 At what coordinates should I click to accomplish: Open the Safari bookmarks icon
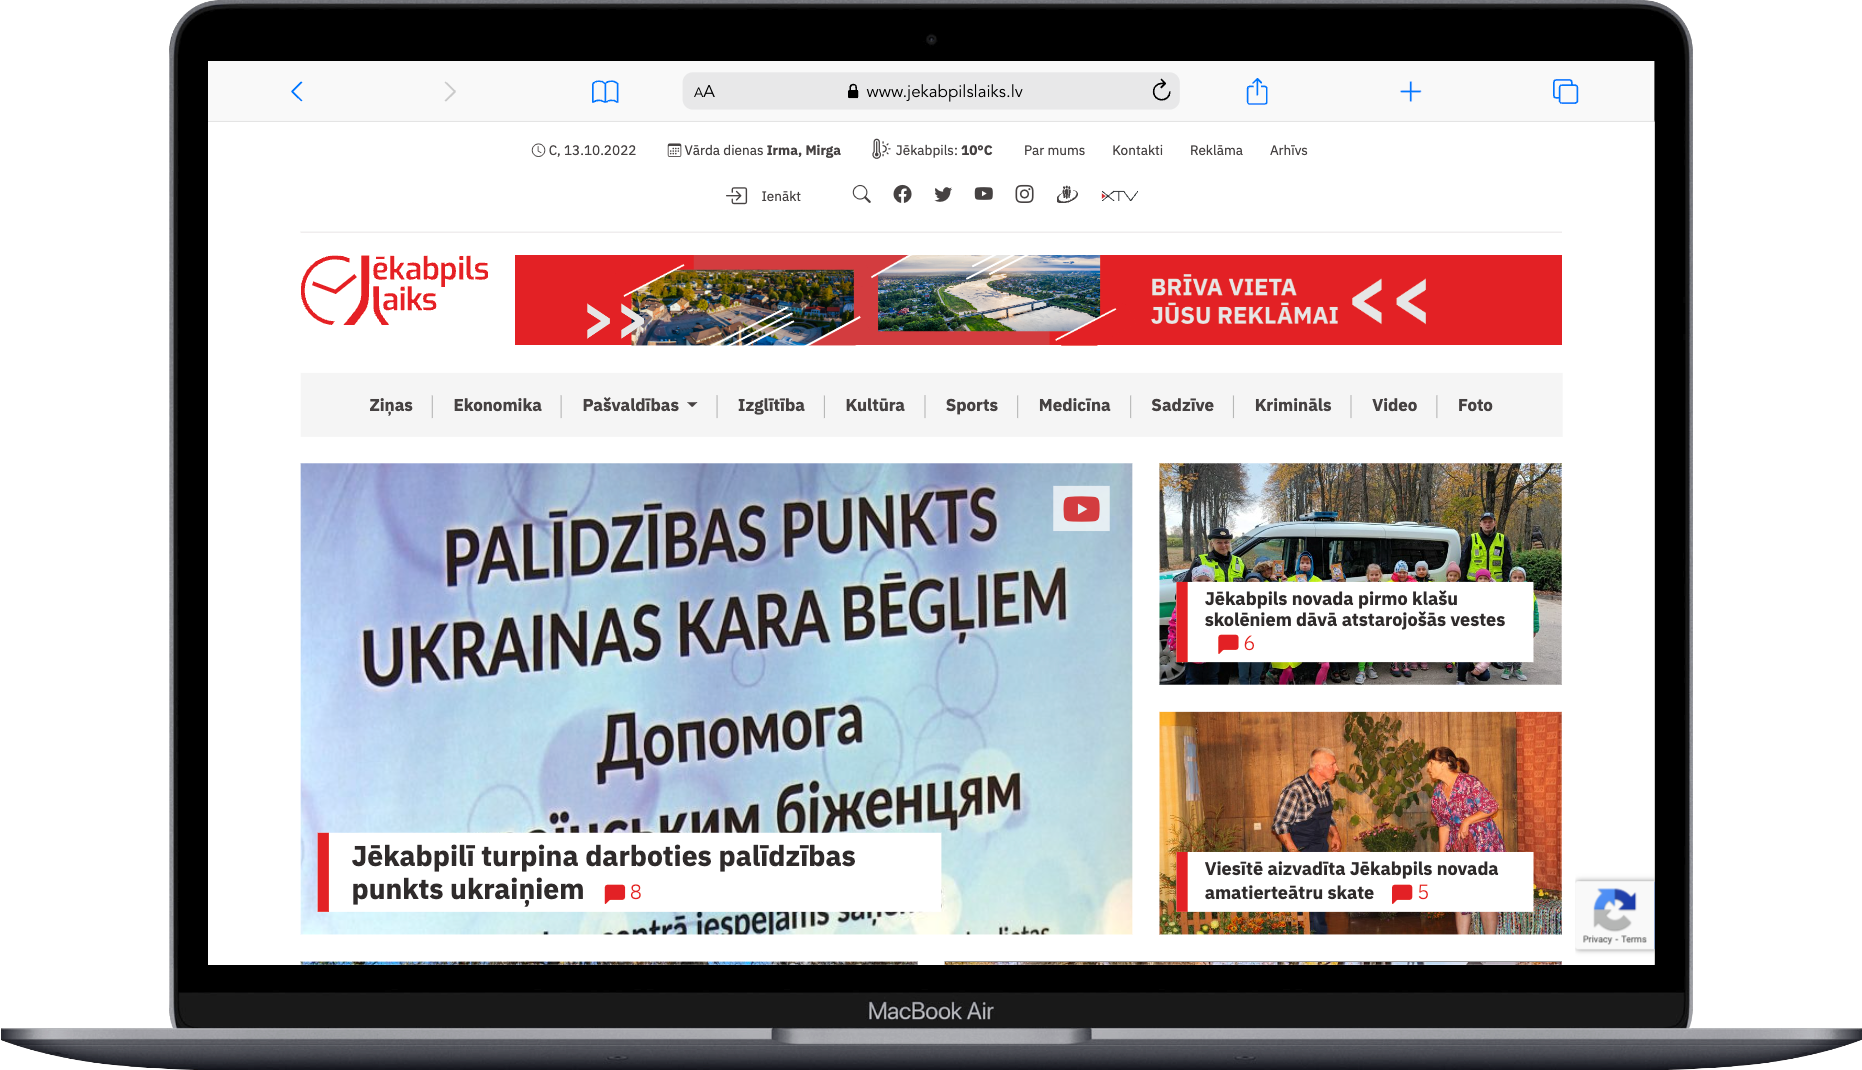[605, 92]
